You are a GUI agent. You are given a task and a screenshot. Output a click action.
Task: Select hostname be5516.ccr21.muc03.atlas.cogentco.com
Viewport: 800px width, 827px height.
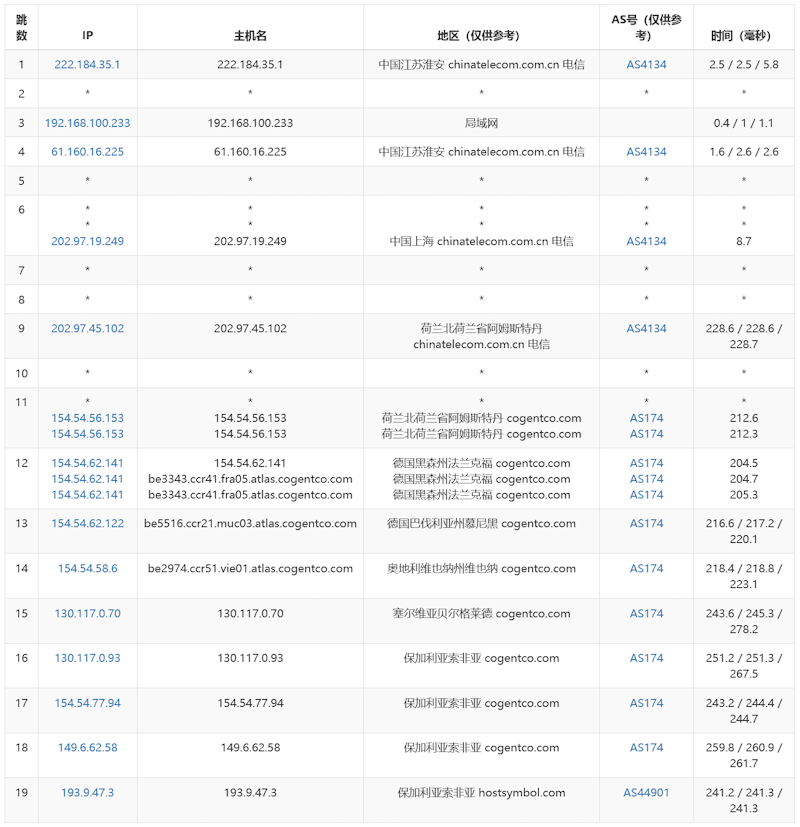(x=250, y=524)
